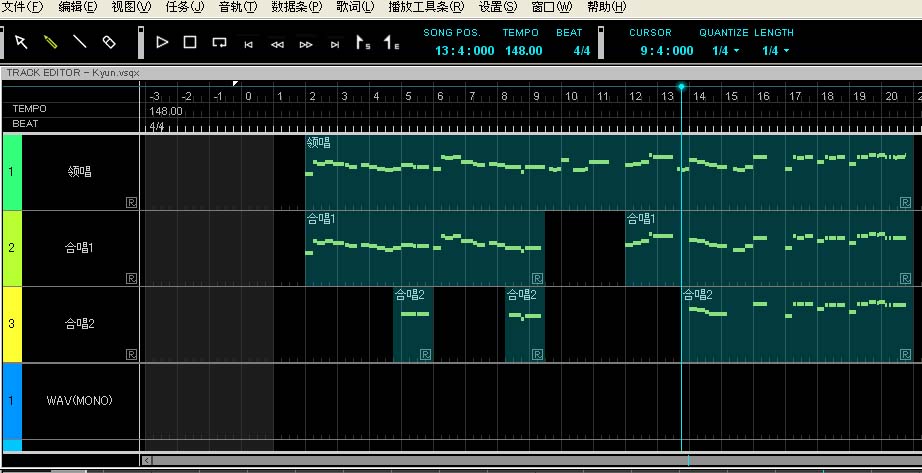Open the 文件(F) menu
This screenshot has width=922, height=473.
(24, 7)
